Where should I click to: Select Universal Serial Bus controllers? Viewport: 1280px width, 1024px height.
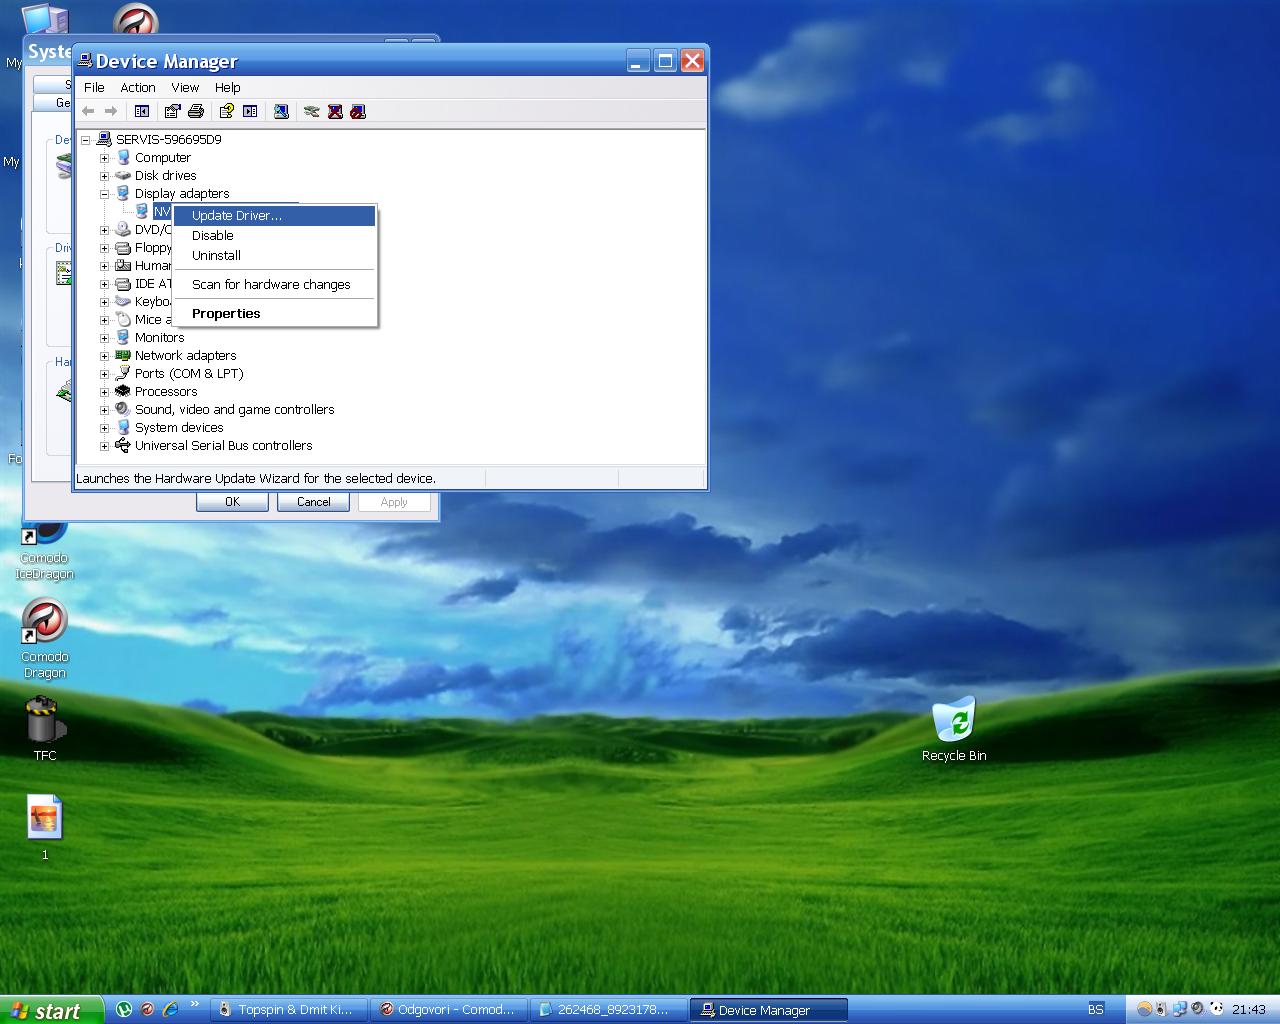(x=224, y=445)
